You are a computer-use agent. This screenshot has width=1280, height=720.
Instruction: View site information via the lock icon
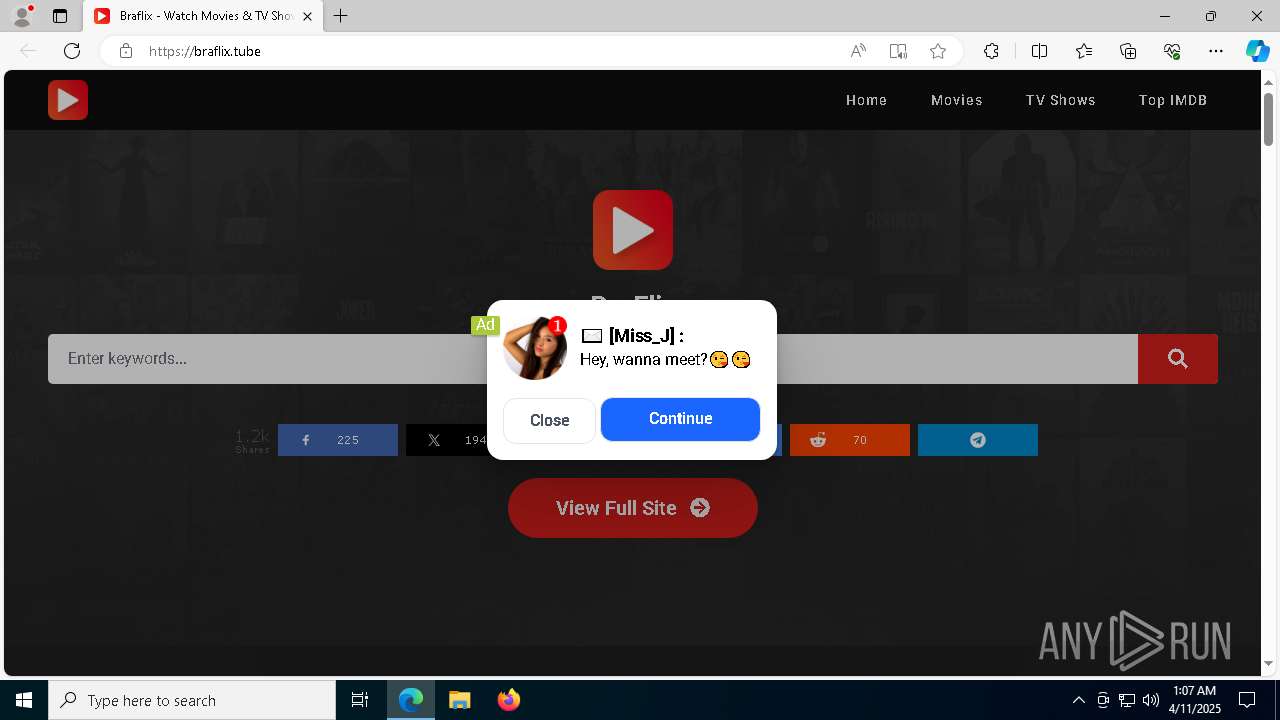(x=126, y=51)
